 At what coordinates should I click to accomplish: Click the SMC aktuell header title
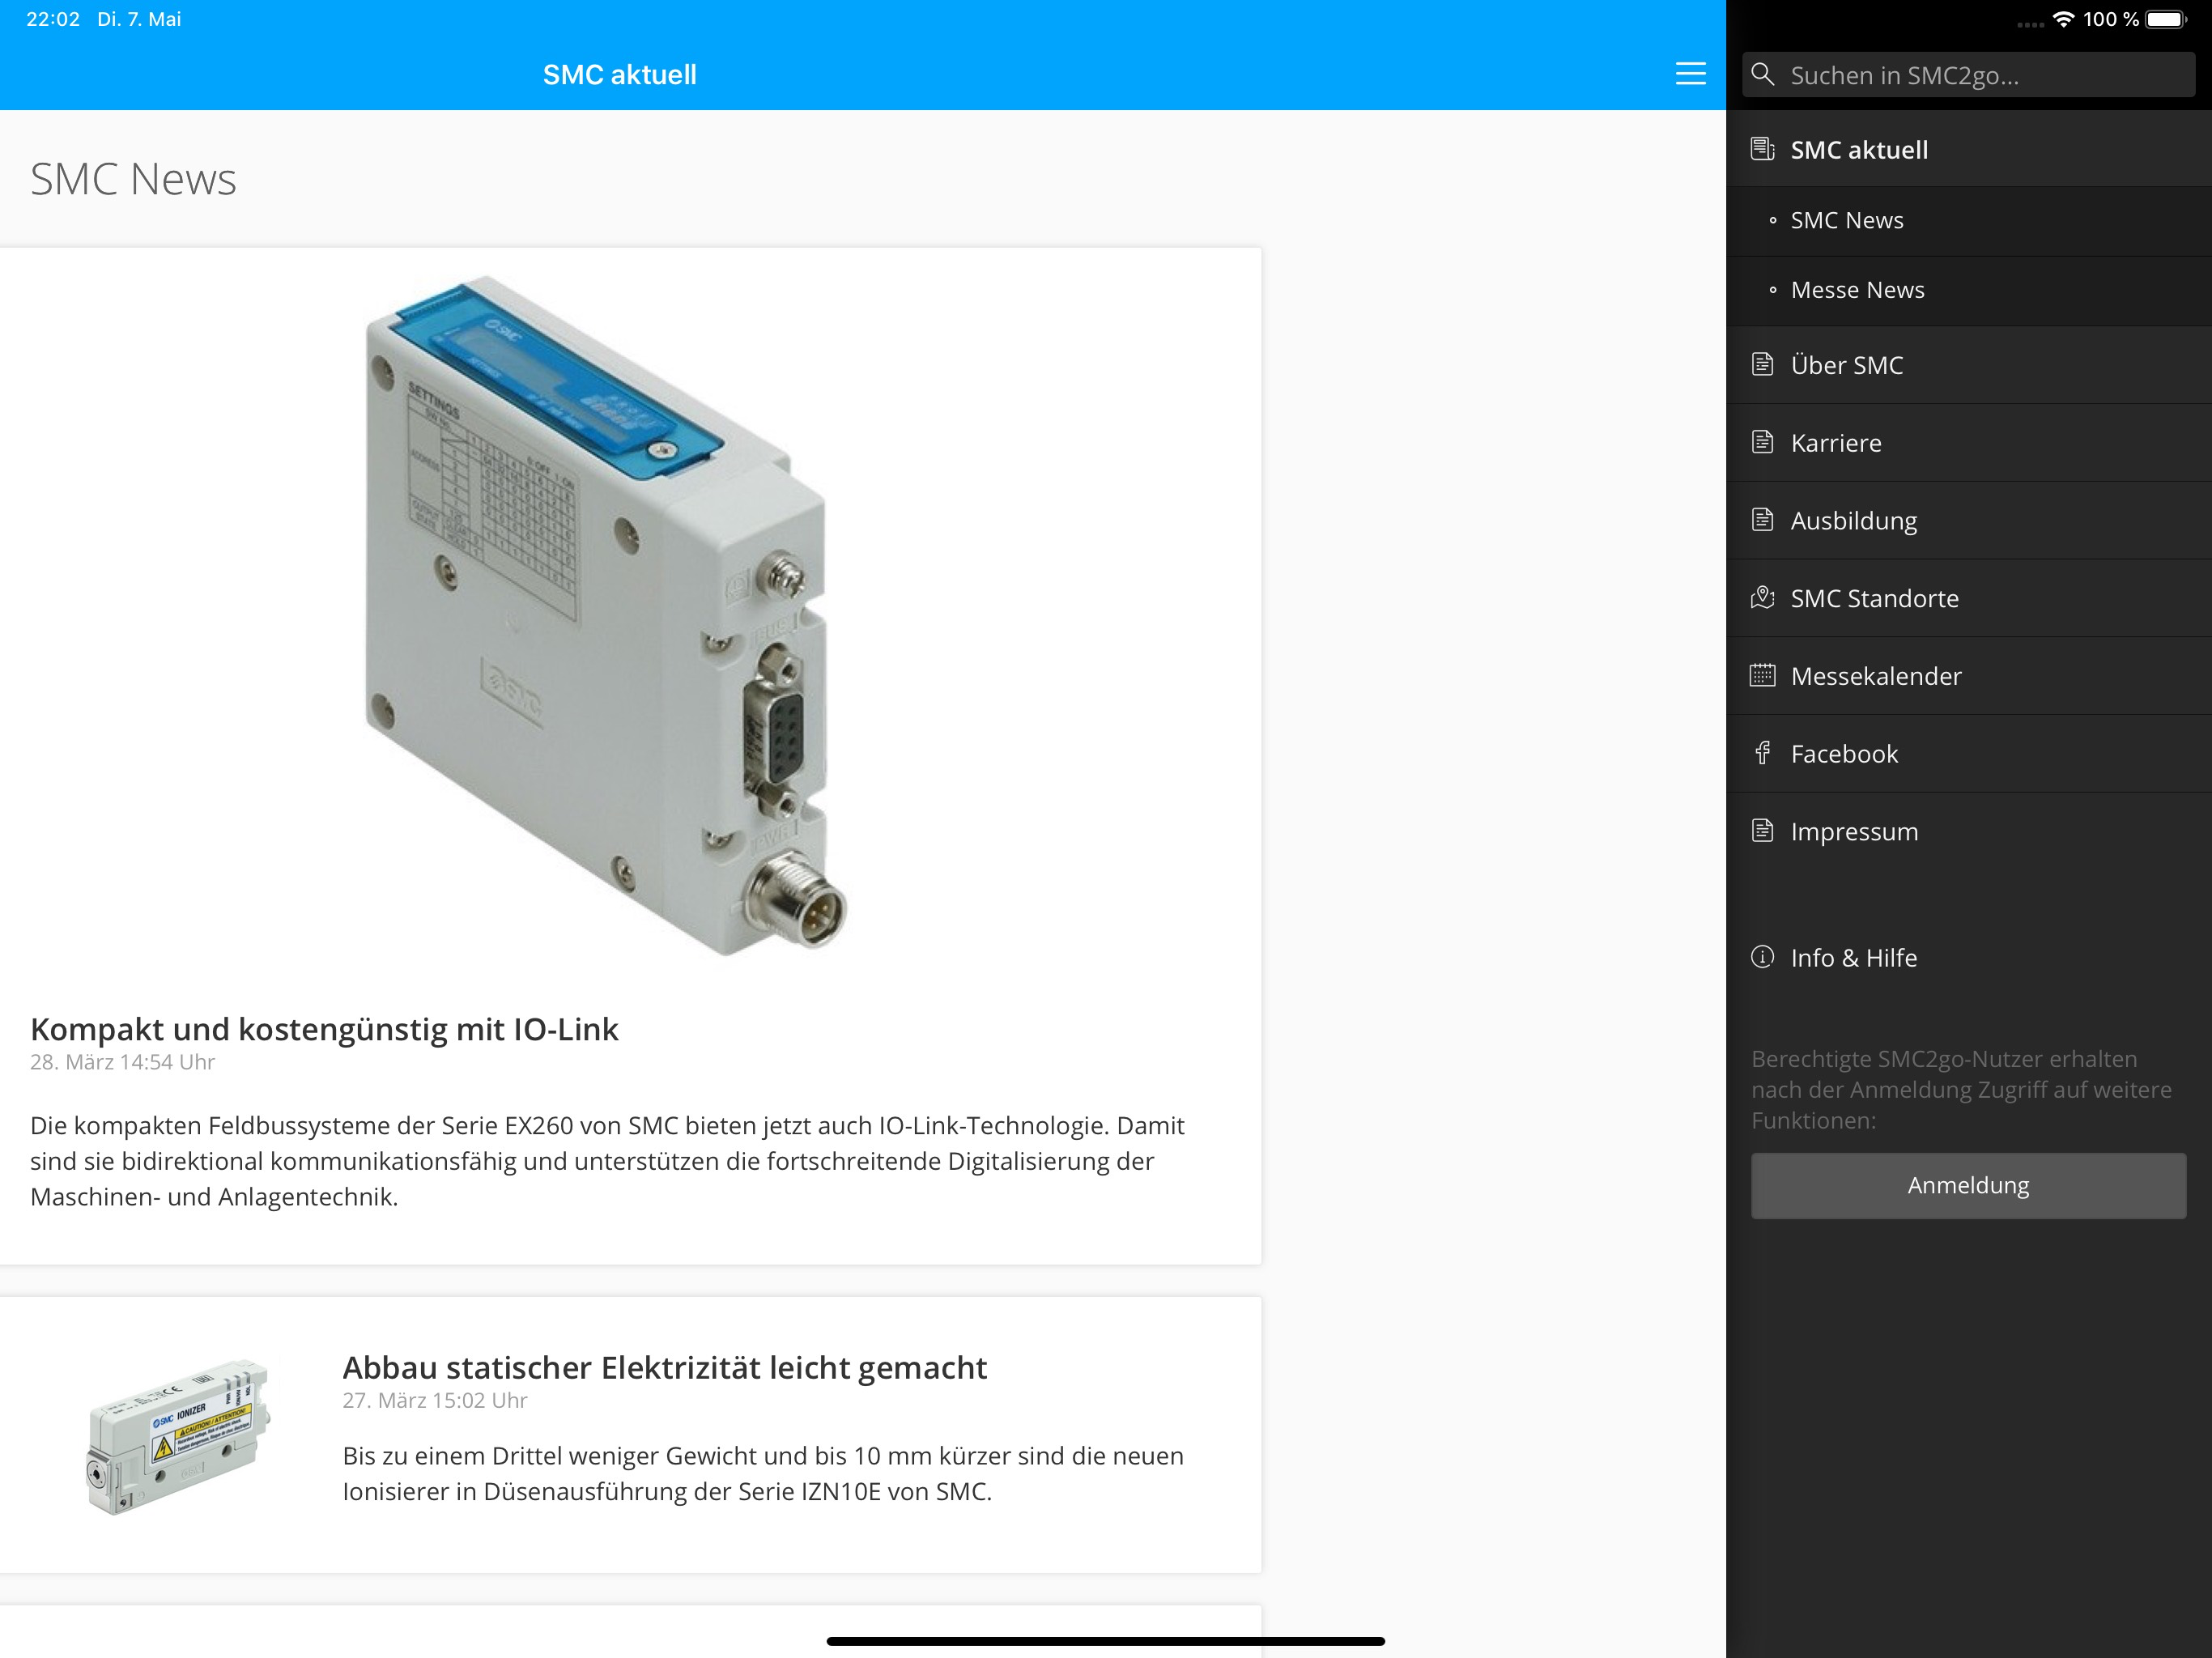620,75
